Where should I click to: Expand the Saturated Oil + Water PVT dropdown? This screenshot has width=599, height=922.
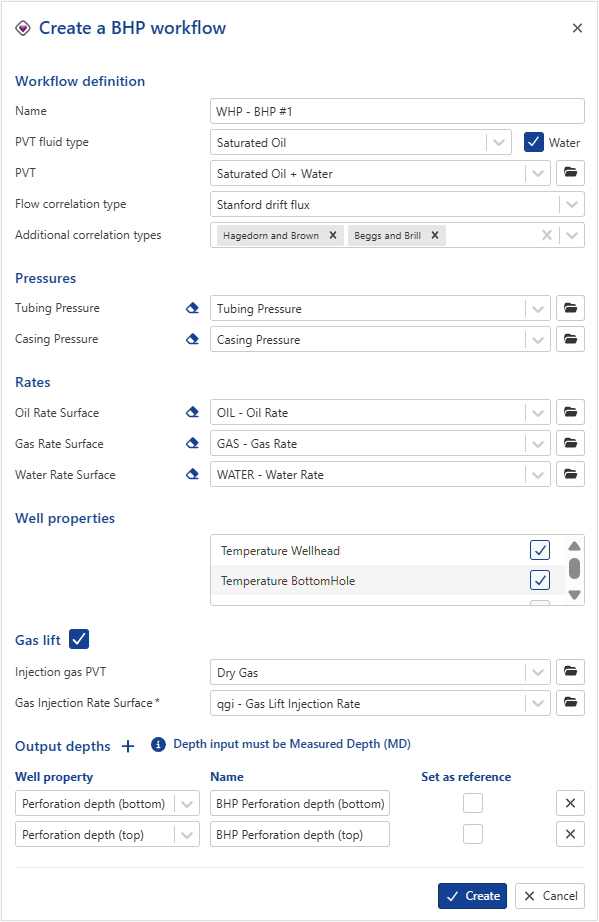coord(538,173)
